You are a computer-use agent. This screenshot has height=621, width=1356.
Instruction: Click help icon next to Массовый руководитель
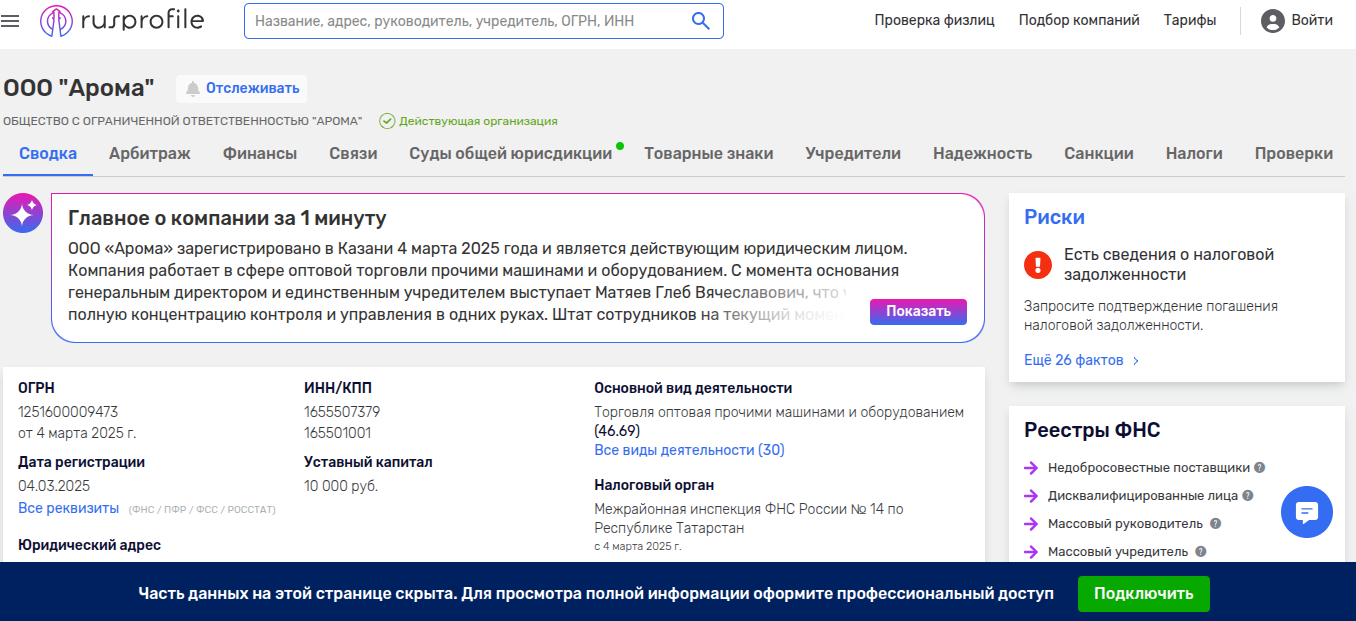coord(1215,523)
